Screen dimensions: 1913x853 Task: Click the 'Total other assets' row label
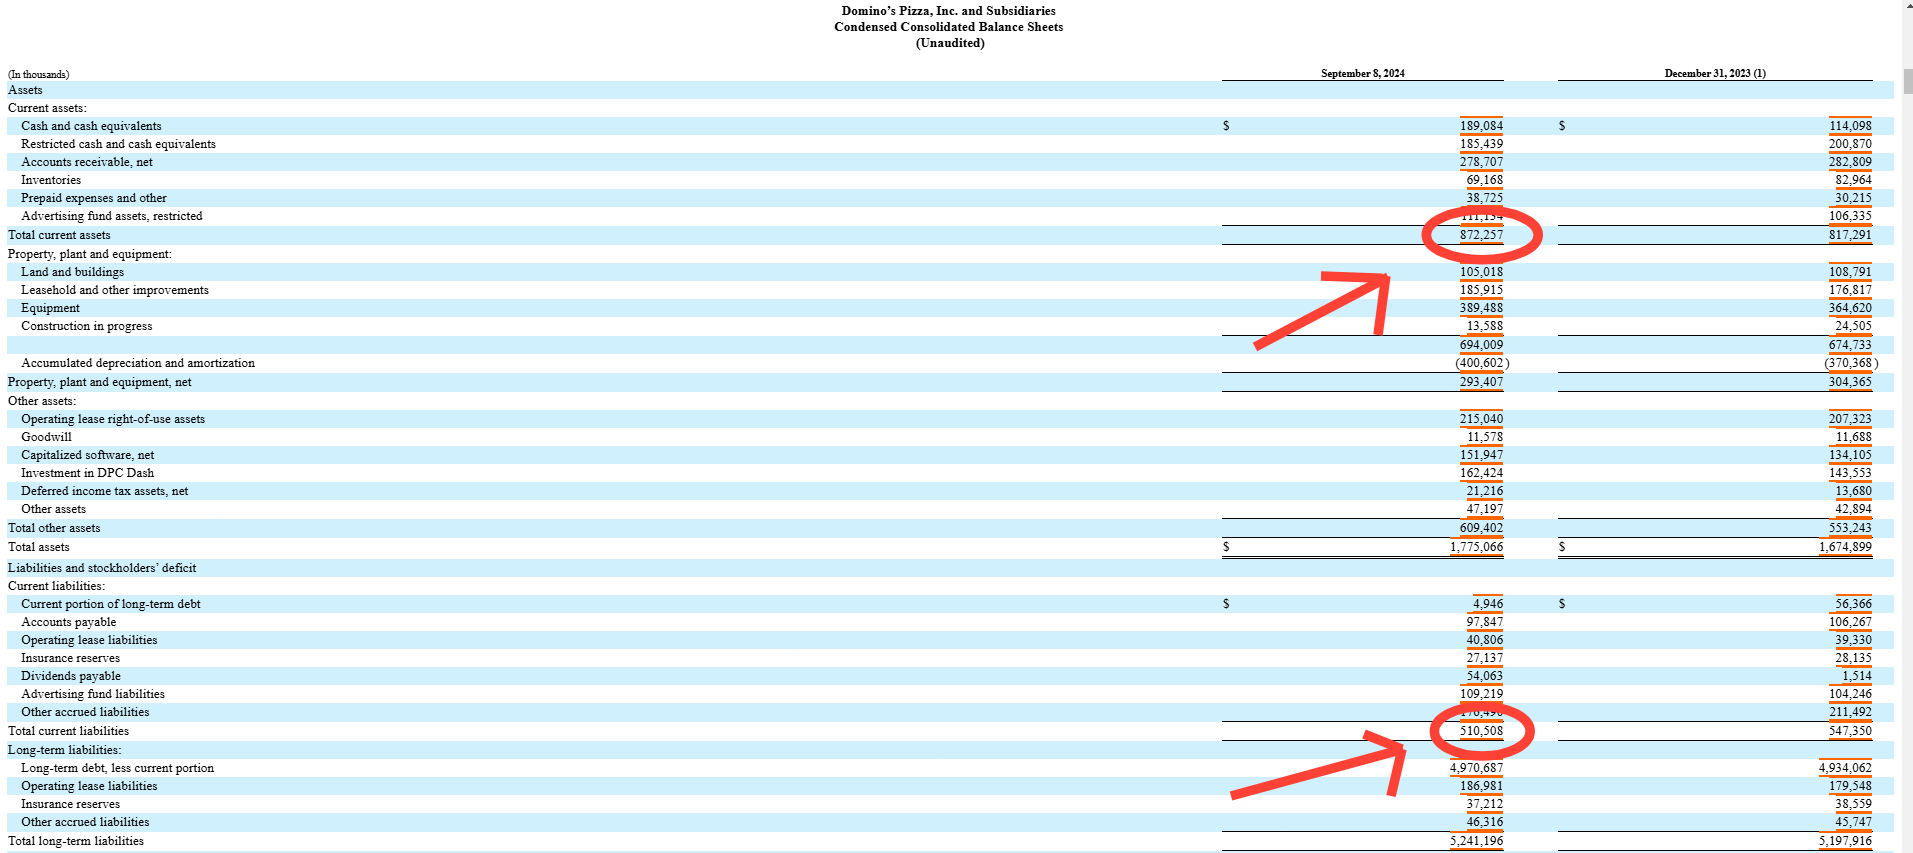point(54,528)
